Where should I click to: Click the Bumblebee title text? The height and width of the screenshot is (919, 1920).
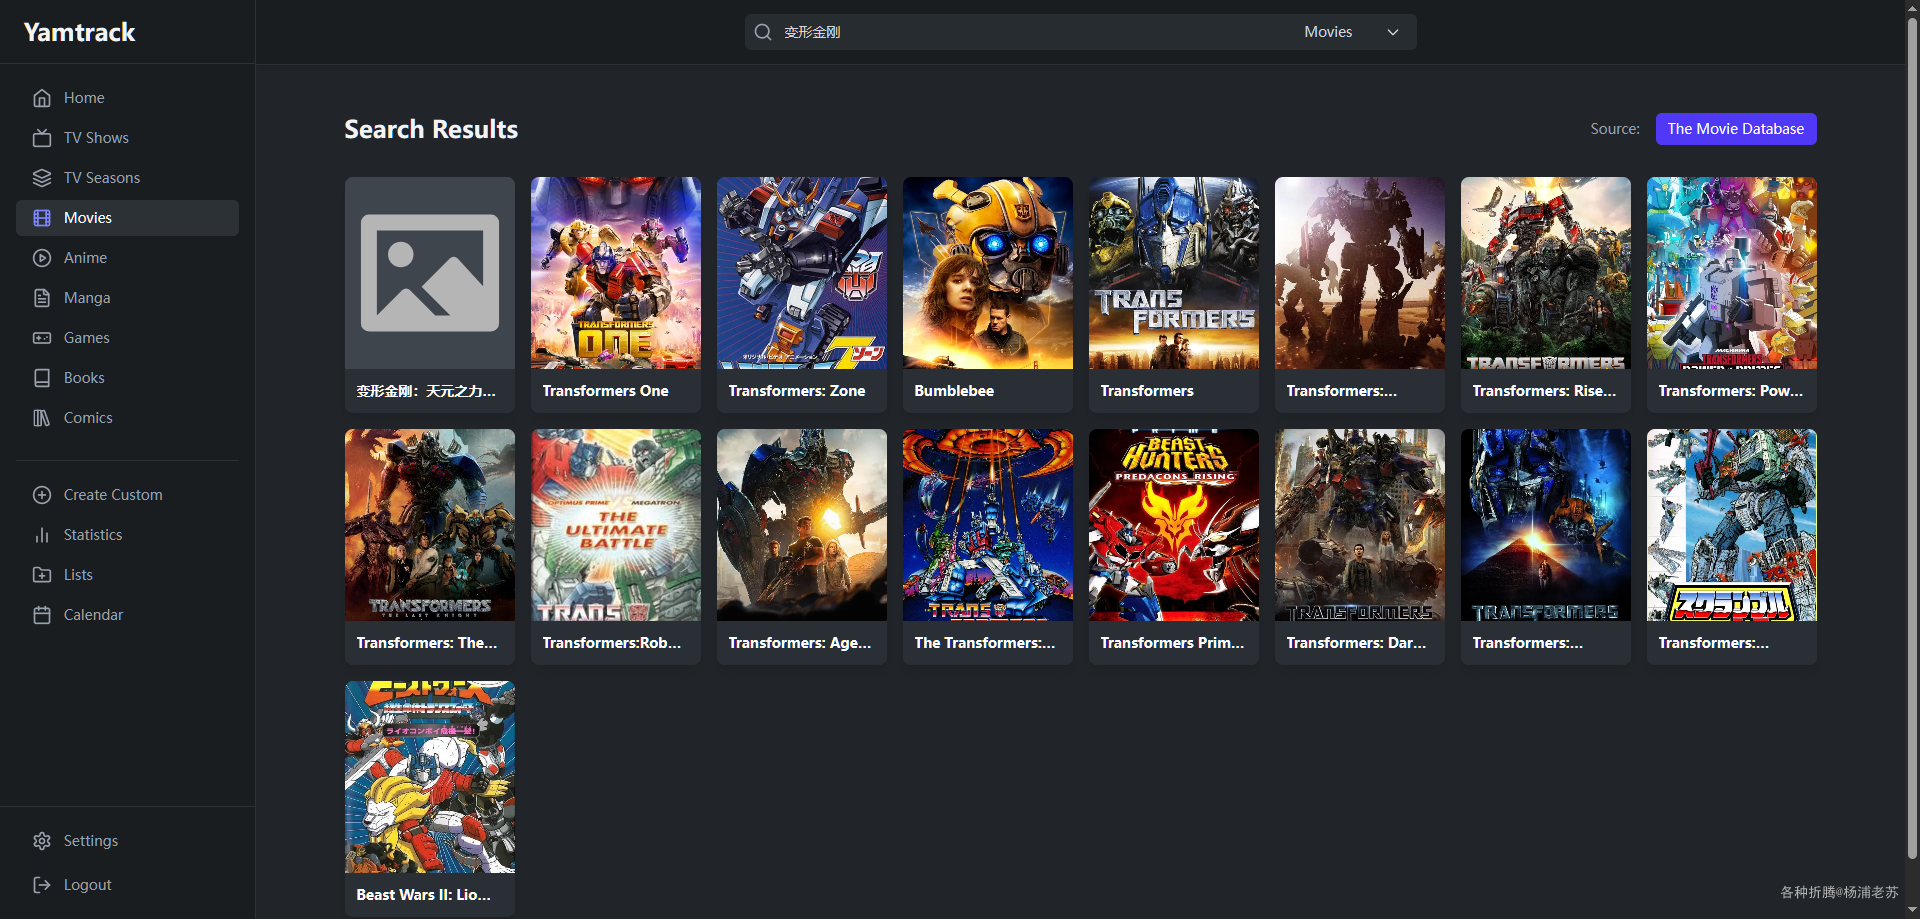click(x=954, y=391)
